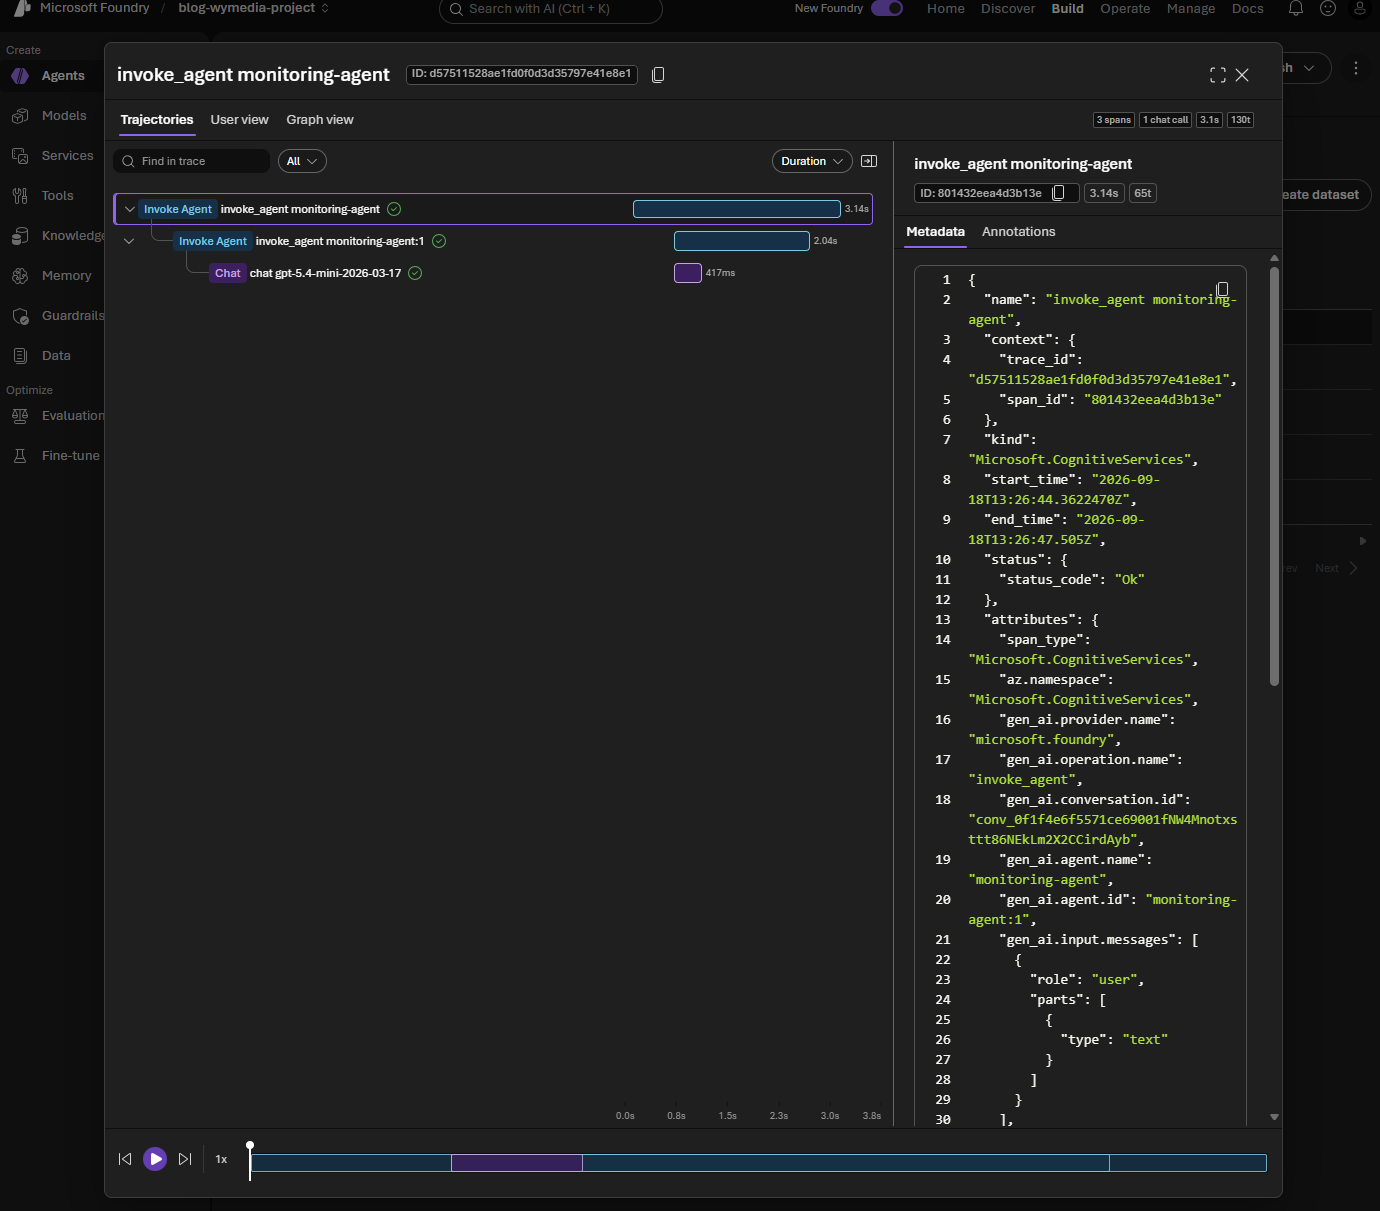
Task: Play the trace timeline
Action: [155, 1159]
